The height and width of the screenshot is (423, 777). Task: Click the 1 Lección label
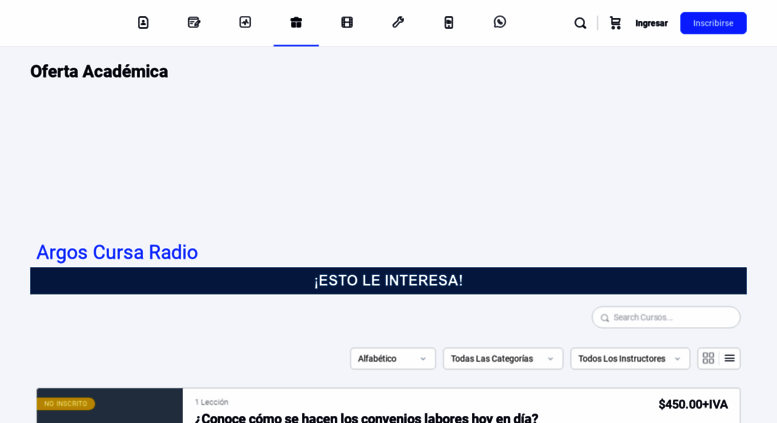(212, 402)
